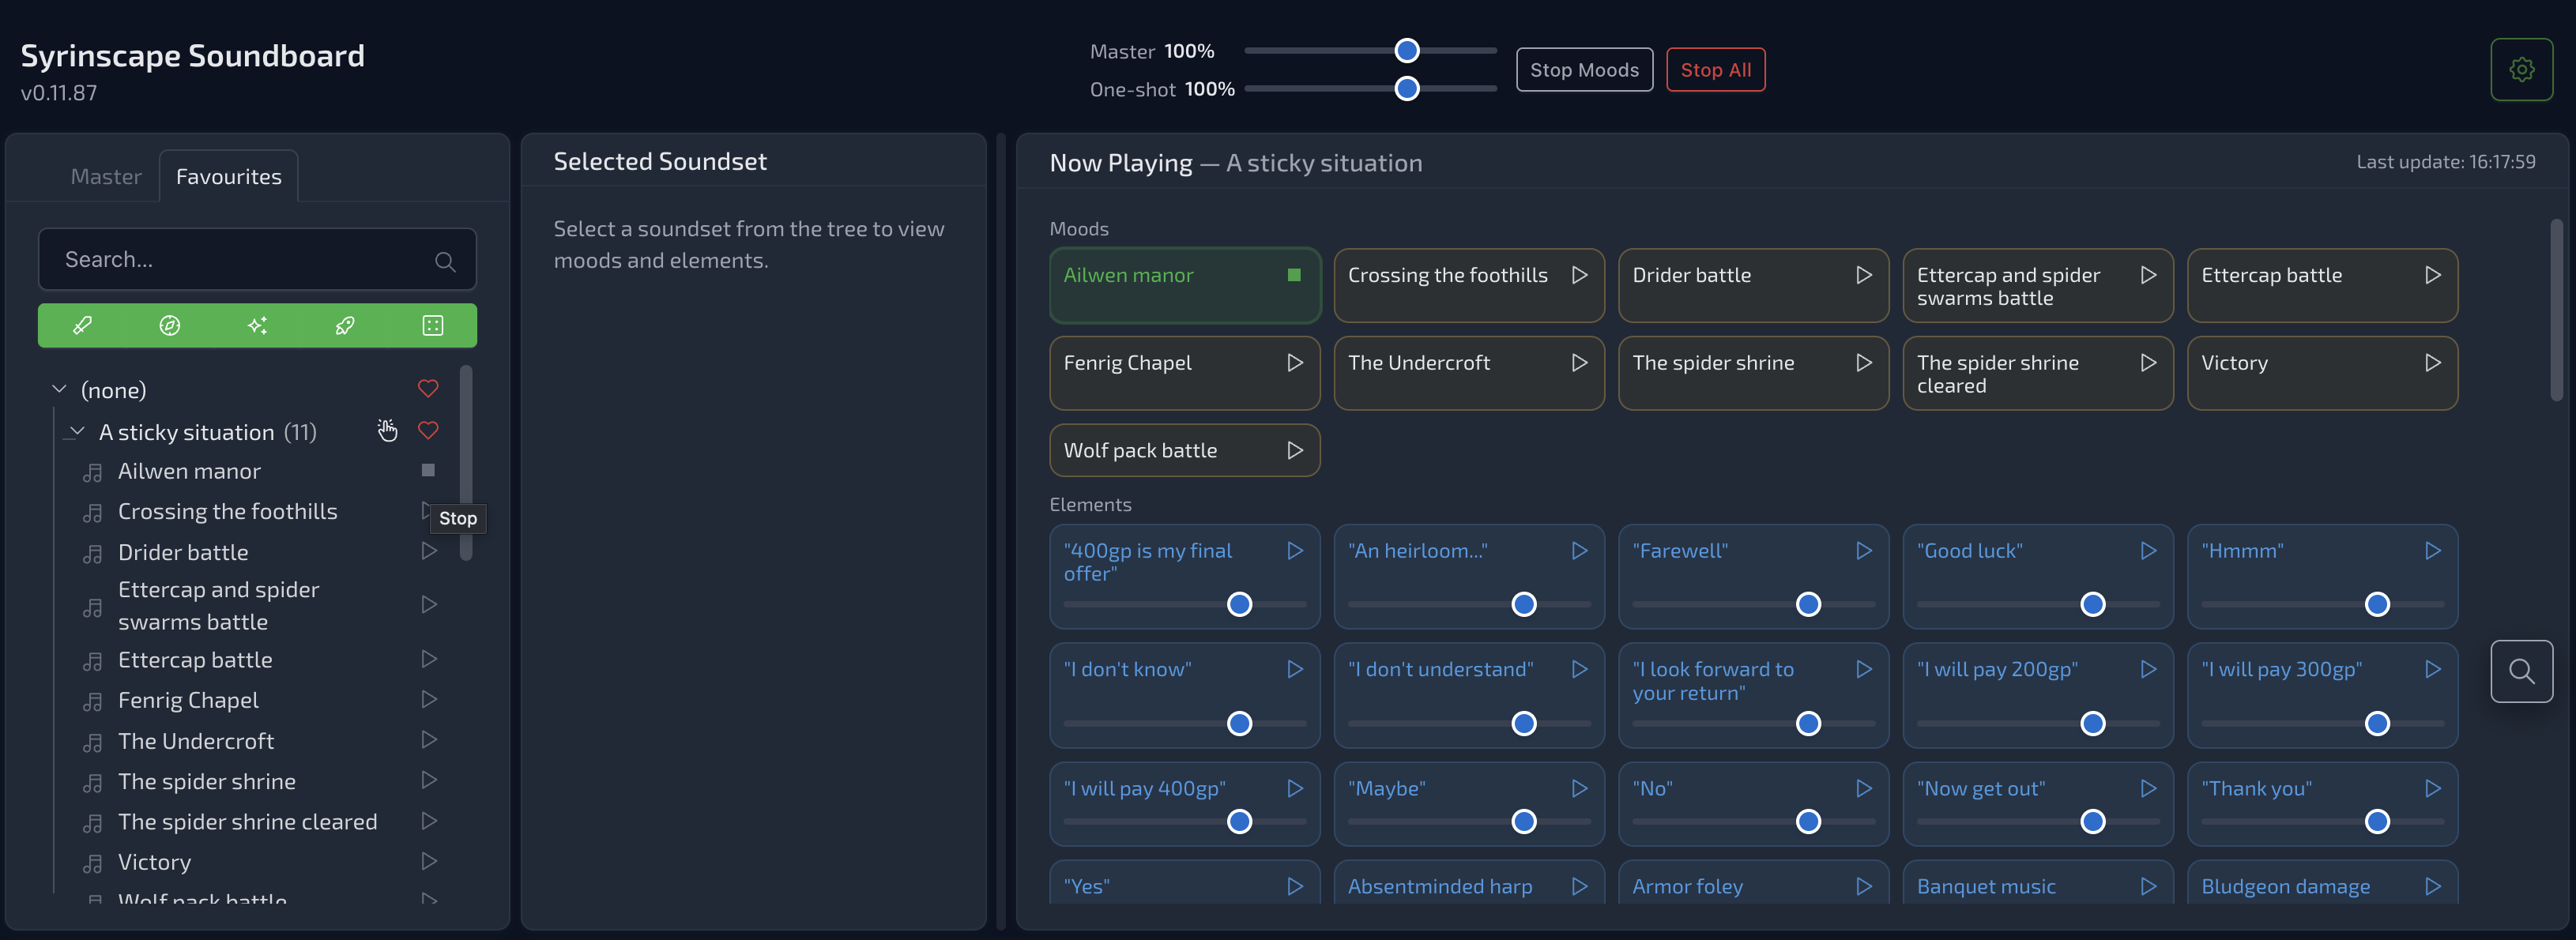This screenshot has width=2576, height=940.
Task: Click the hand icon beside A sticky situation
Action: pos(387,431)
